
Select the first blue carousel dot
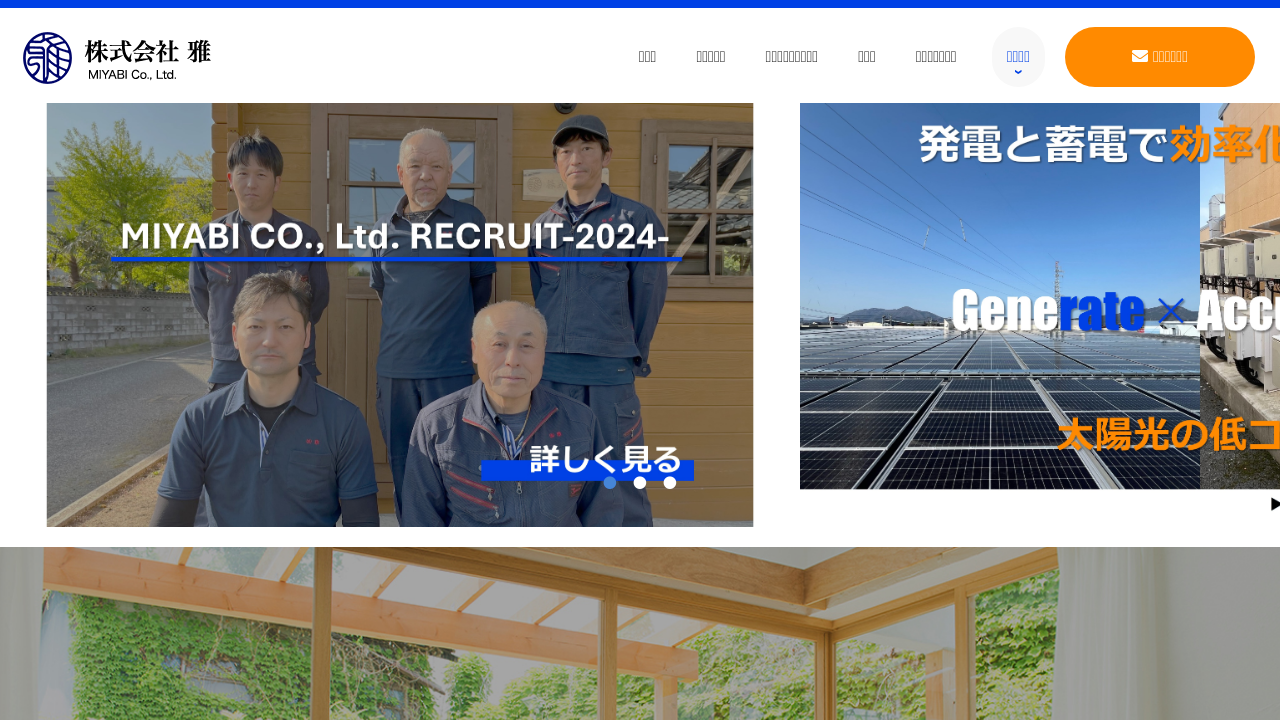coord(610,483)
